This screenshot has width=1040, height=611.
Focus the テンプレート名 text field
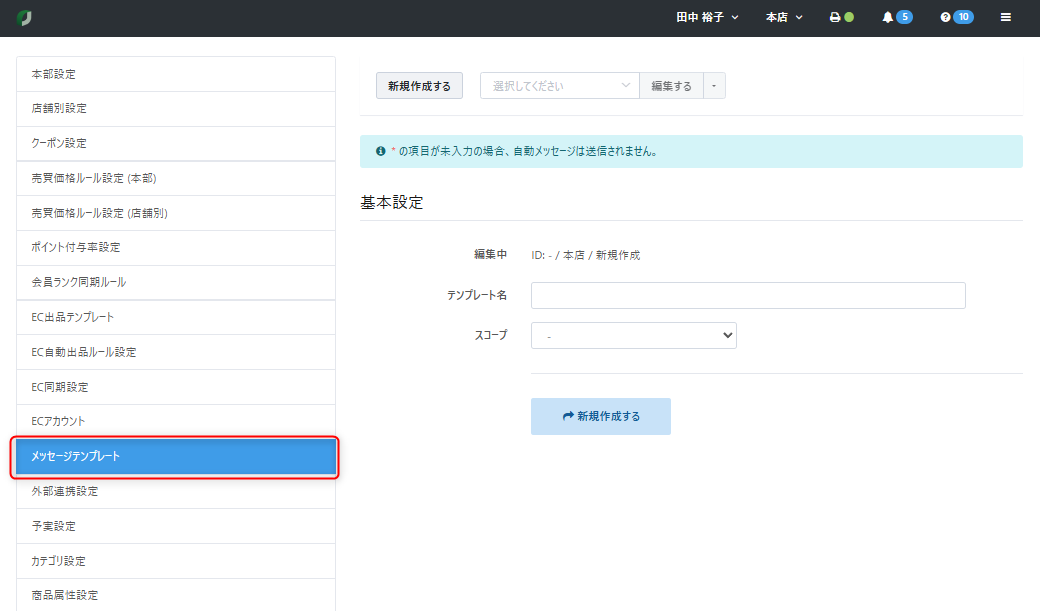(747, 296)
